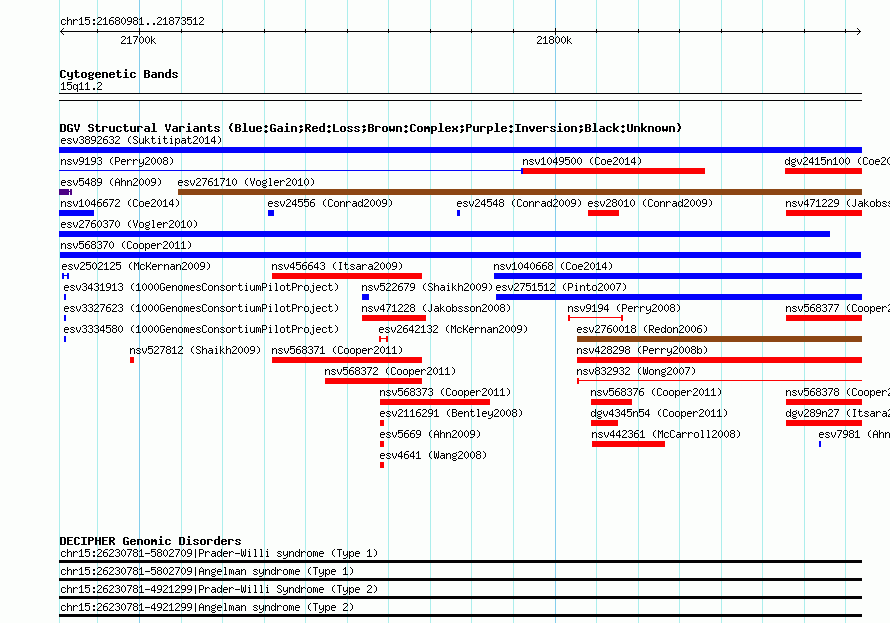Click the esv2502125 (McKernan2009) label
Image resolution: width=890 pixels, height=623 pixels.
136,266
